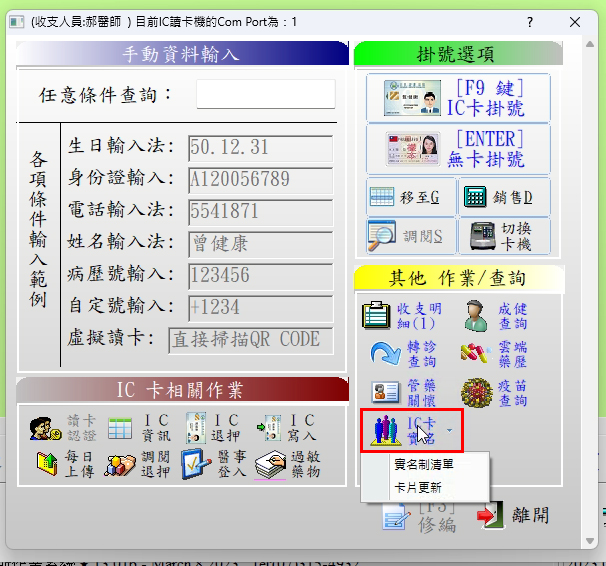The width and height of the screenshot is (606, 566).
Task: Click the 無卡掛號 ENTER registration button
Action: (x=458, y=149)
